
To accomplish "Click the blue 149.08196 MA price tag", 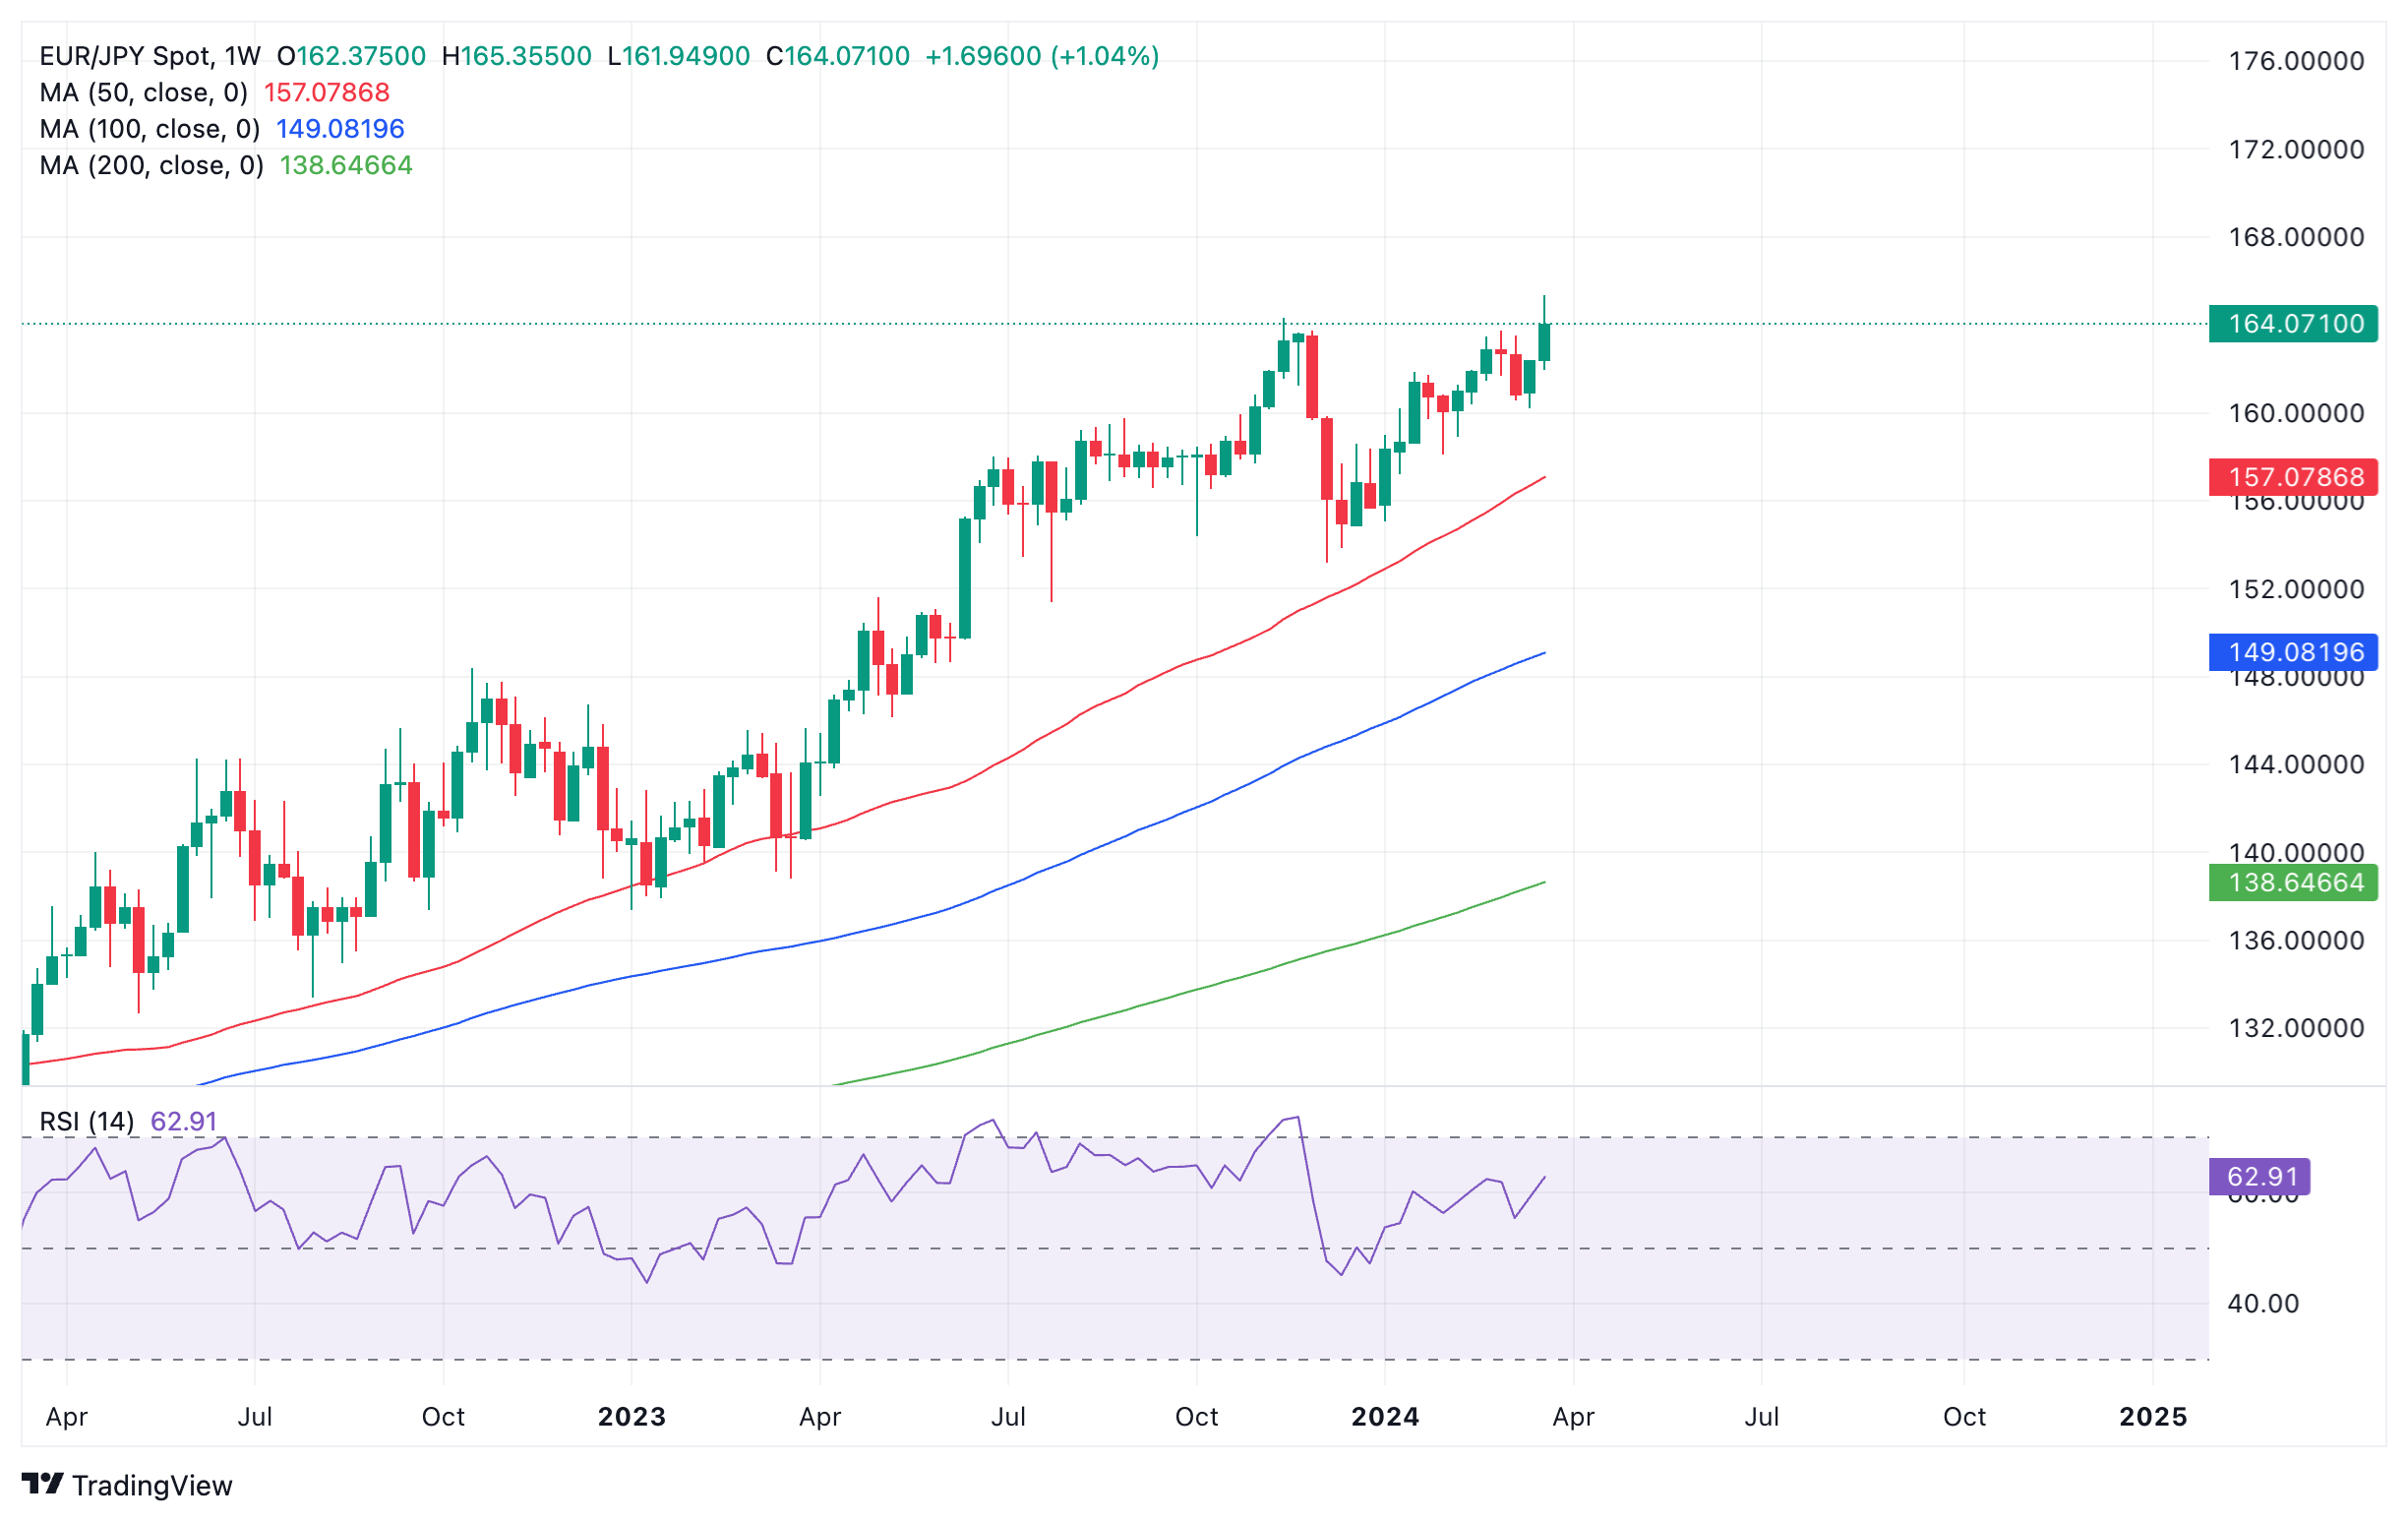I will (x=2292, y=653).
